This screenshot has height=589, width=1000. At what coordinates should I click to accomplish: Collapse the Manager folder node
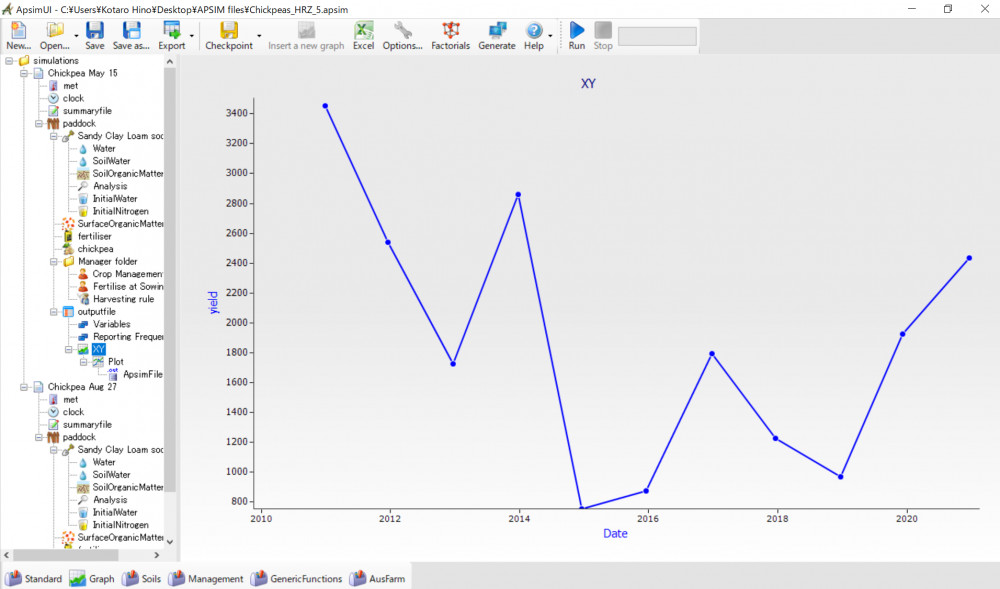(55, 261)
